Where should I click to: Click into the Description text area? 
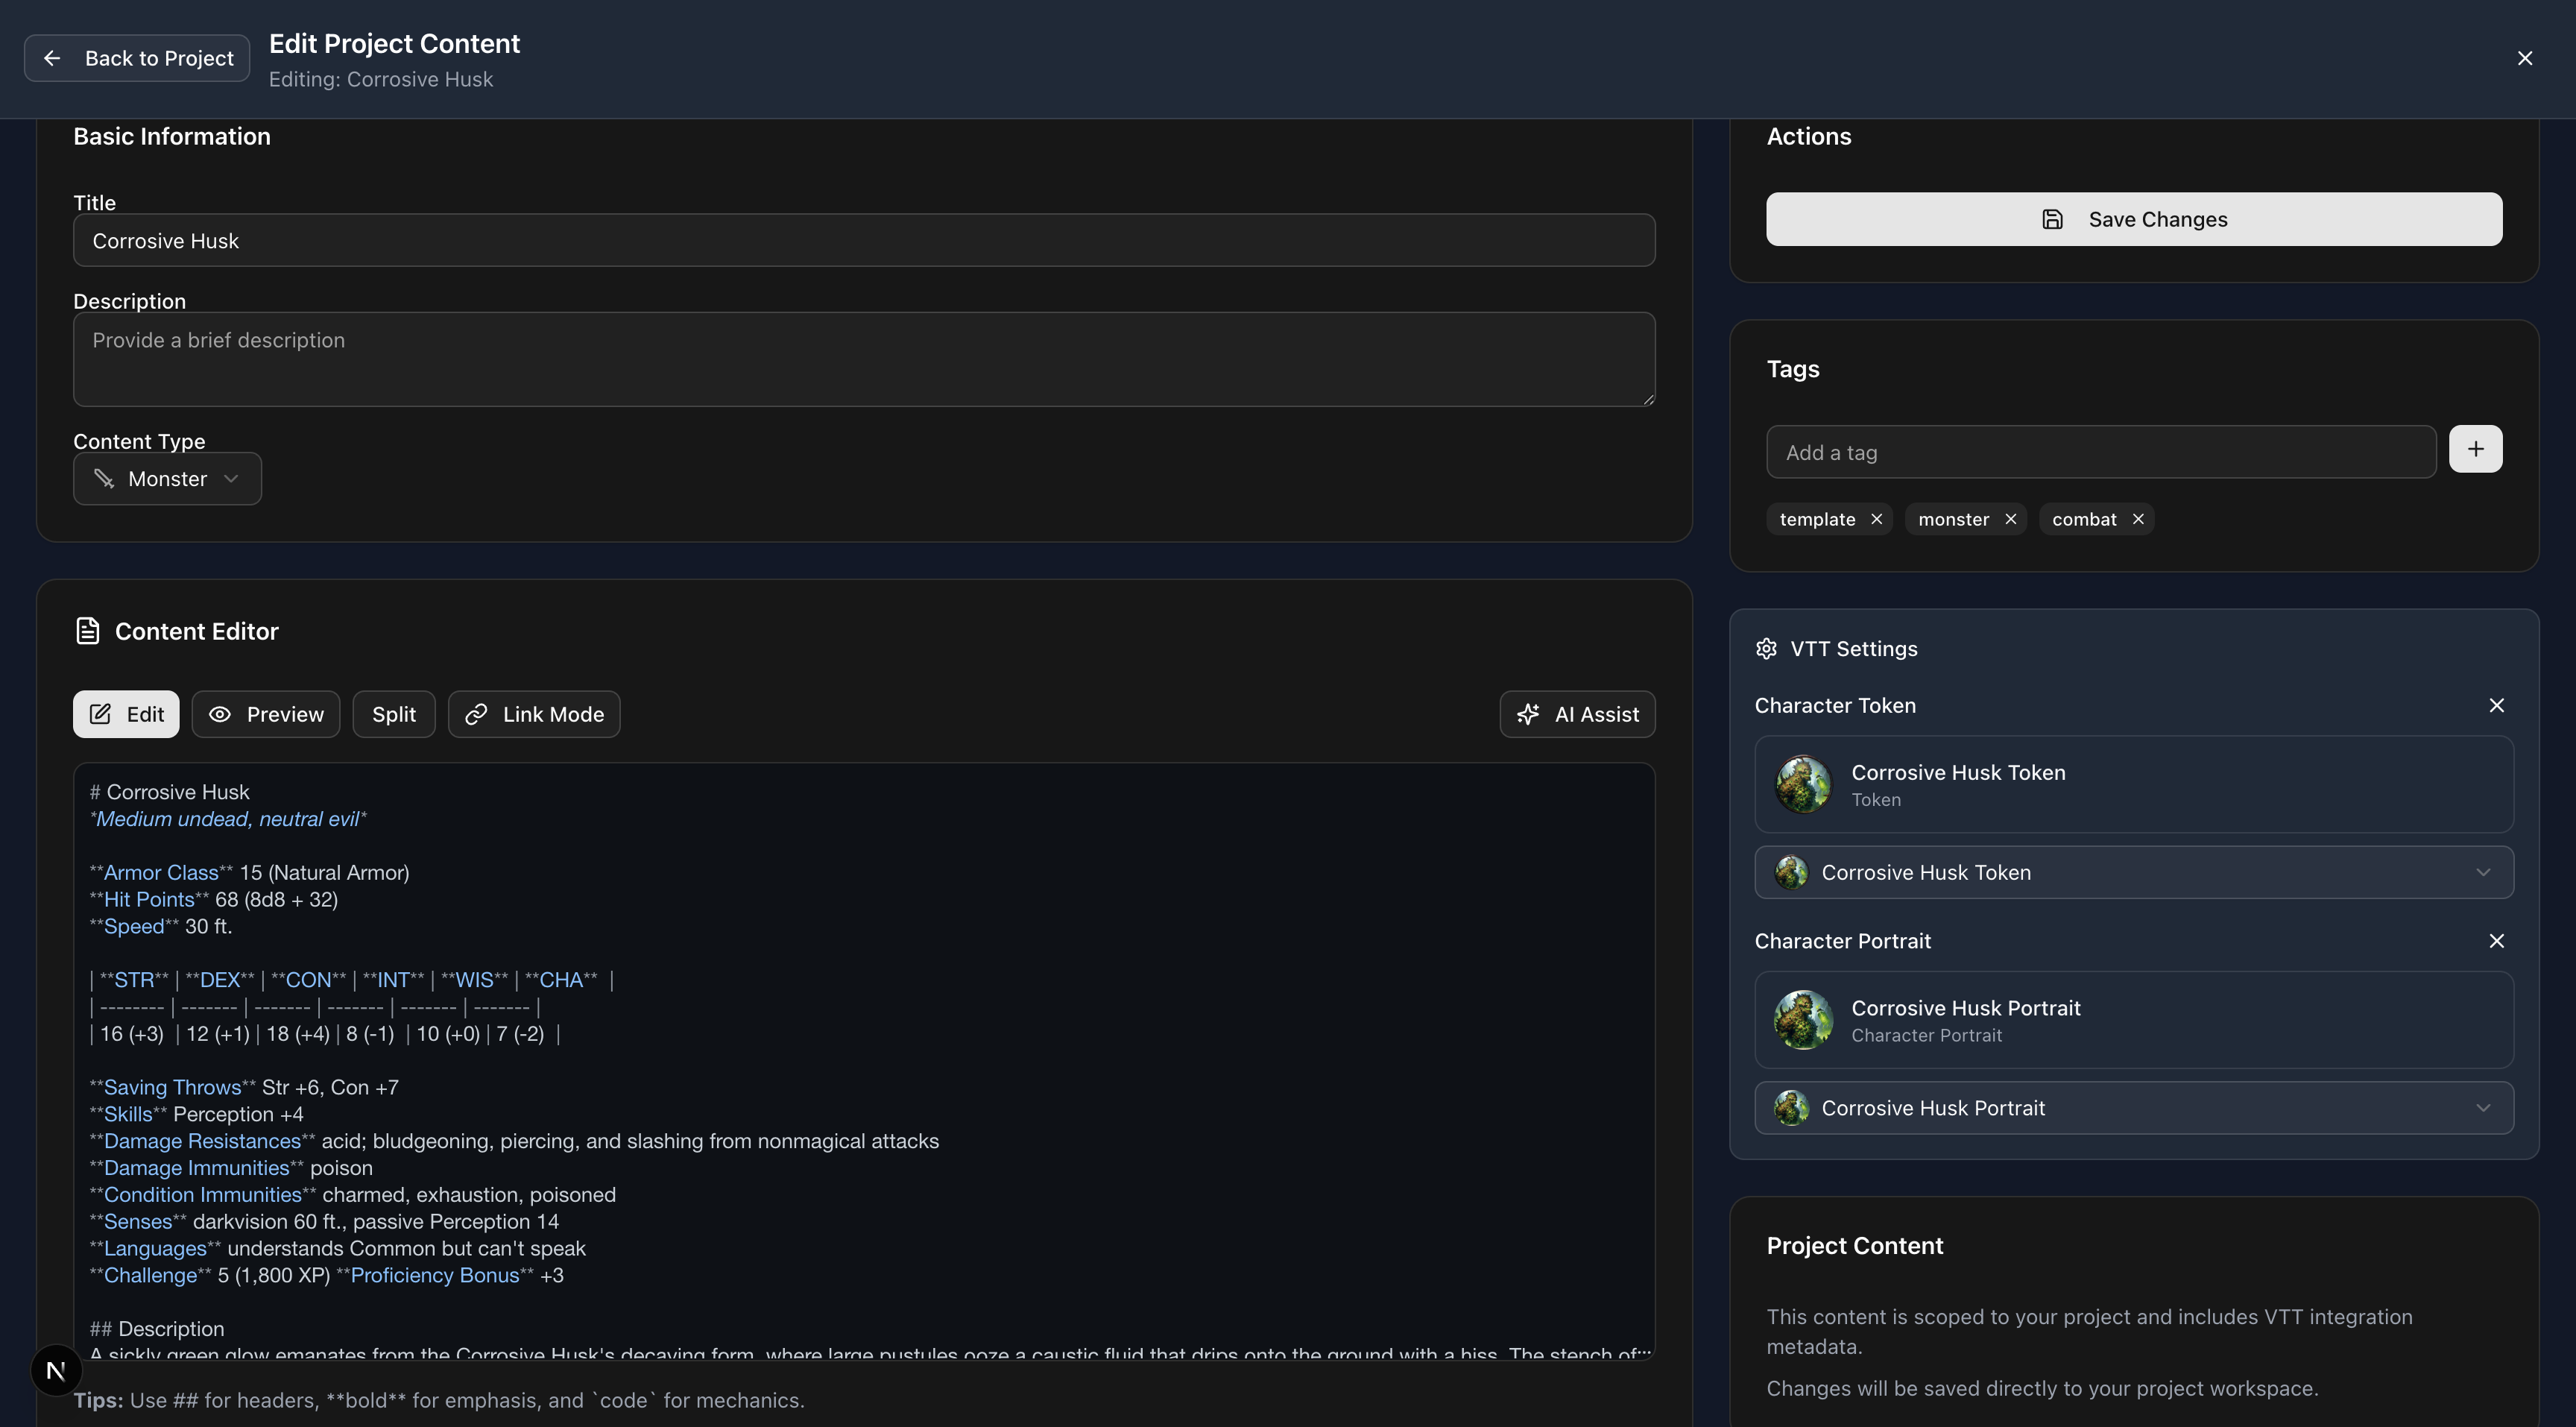(864, 359)
